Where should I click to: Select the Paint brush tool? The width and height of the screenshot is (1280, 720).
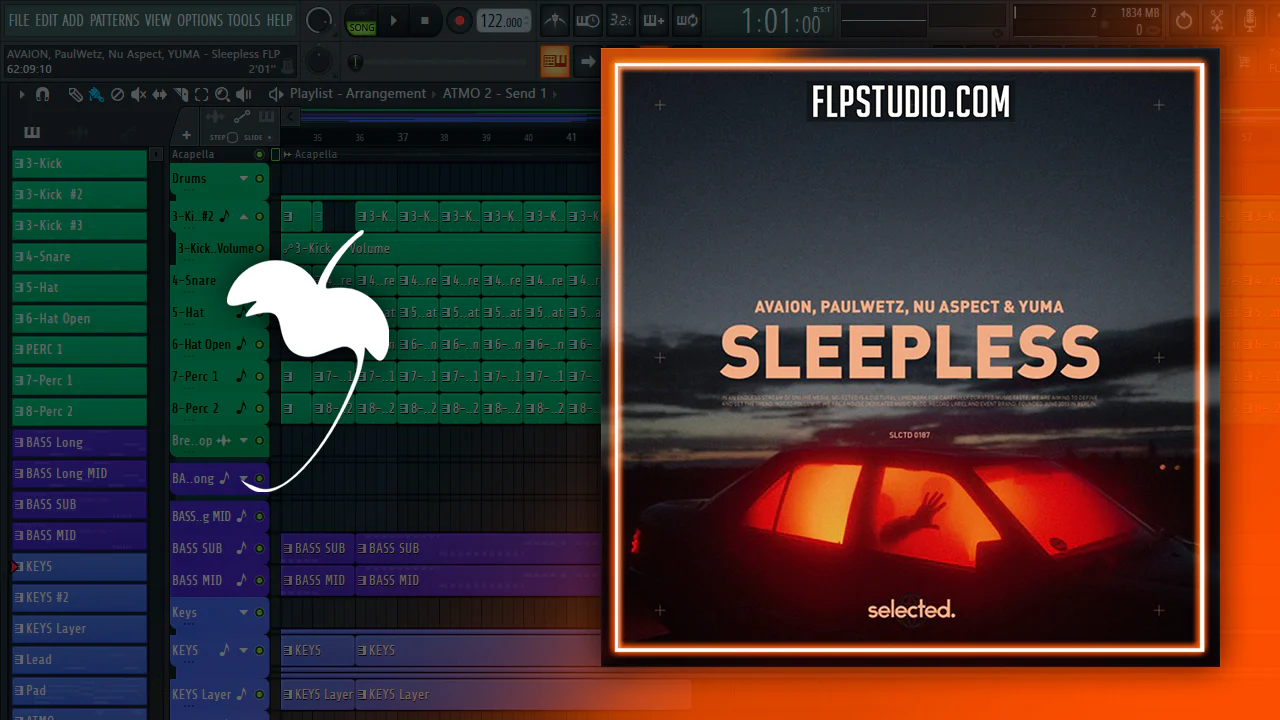pyautogui.click(x=96, y=94)
